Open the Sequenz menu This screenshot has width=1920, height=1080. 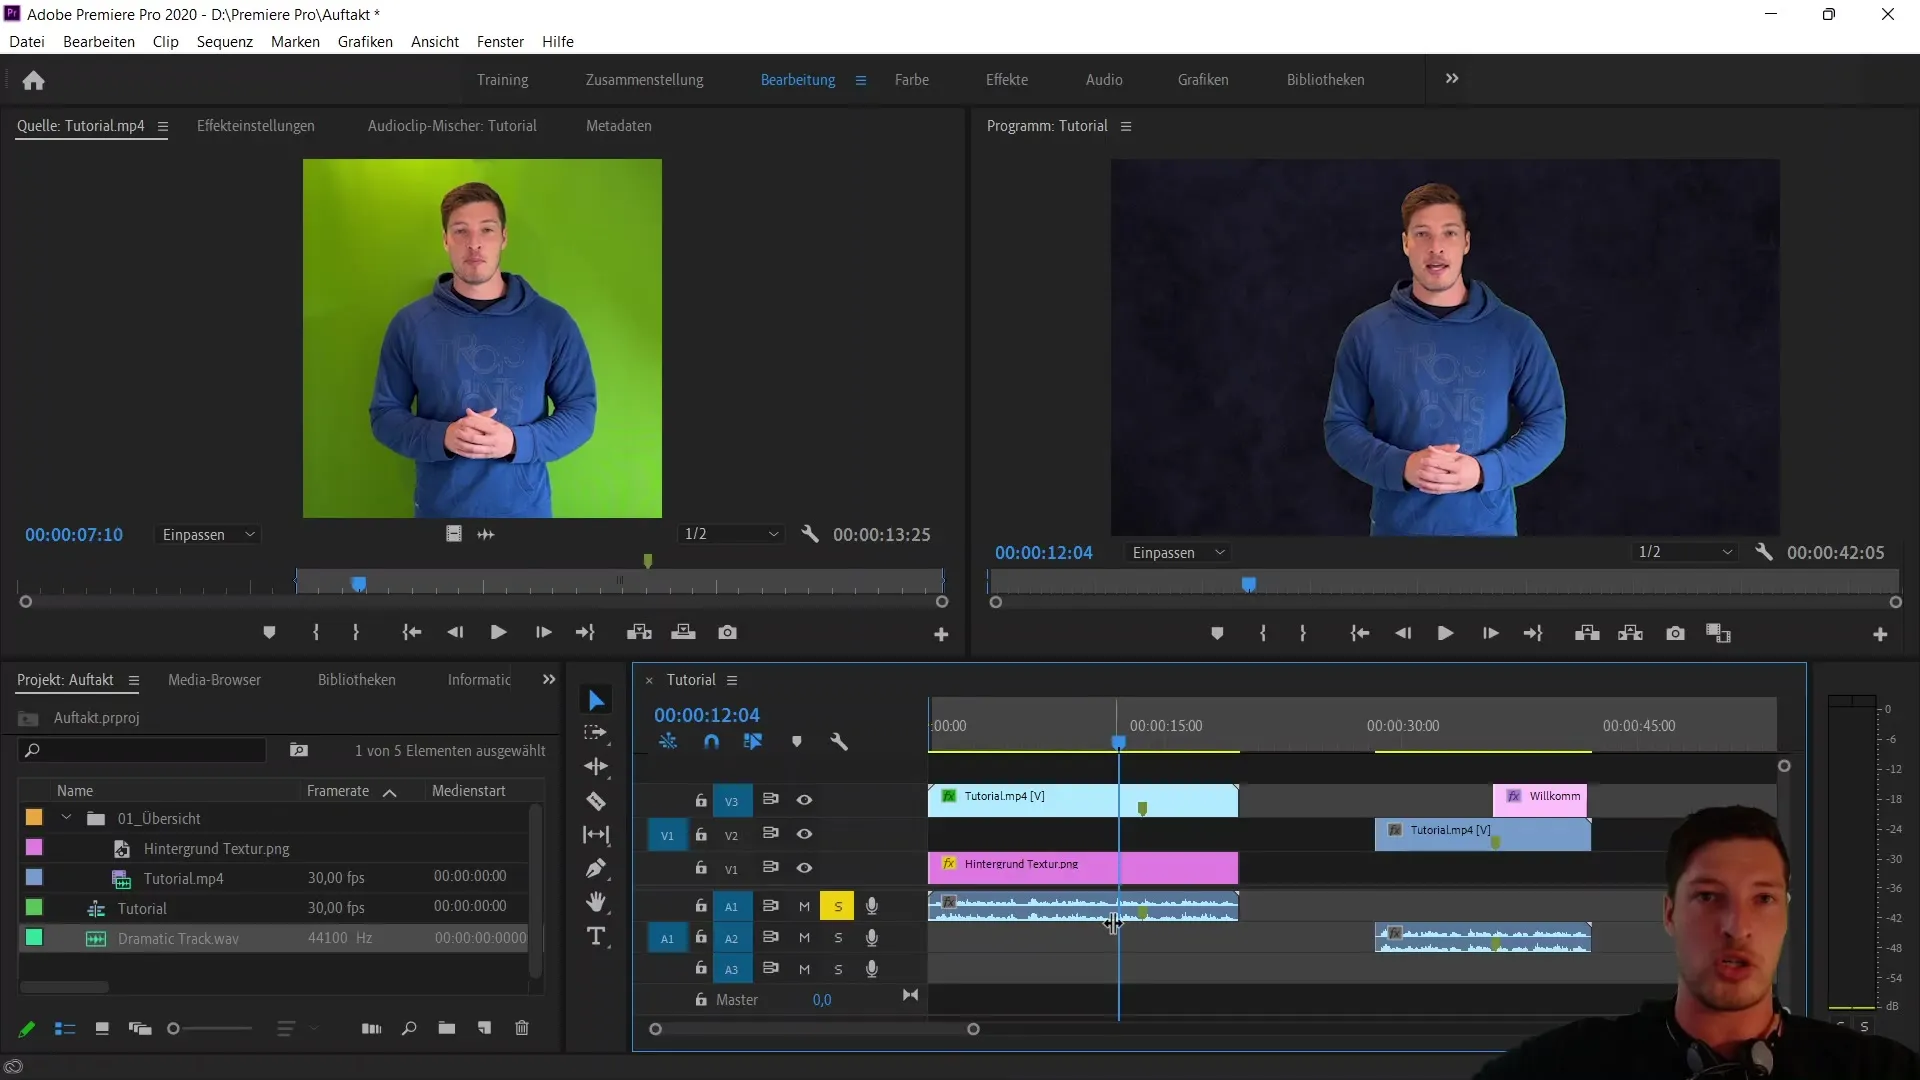point(224,42)
